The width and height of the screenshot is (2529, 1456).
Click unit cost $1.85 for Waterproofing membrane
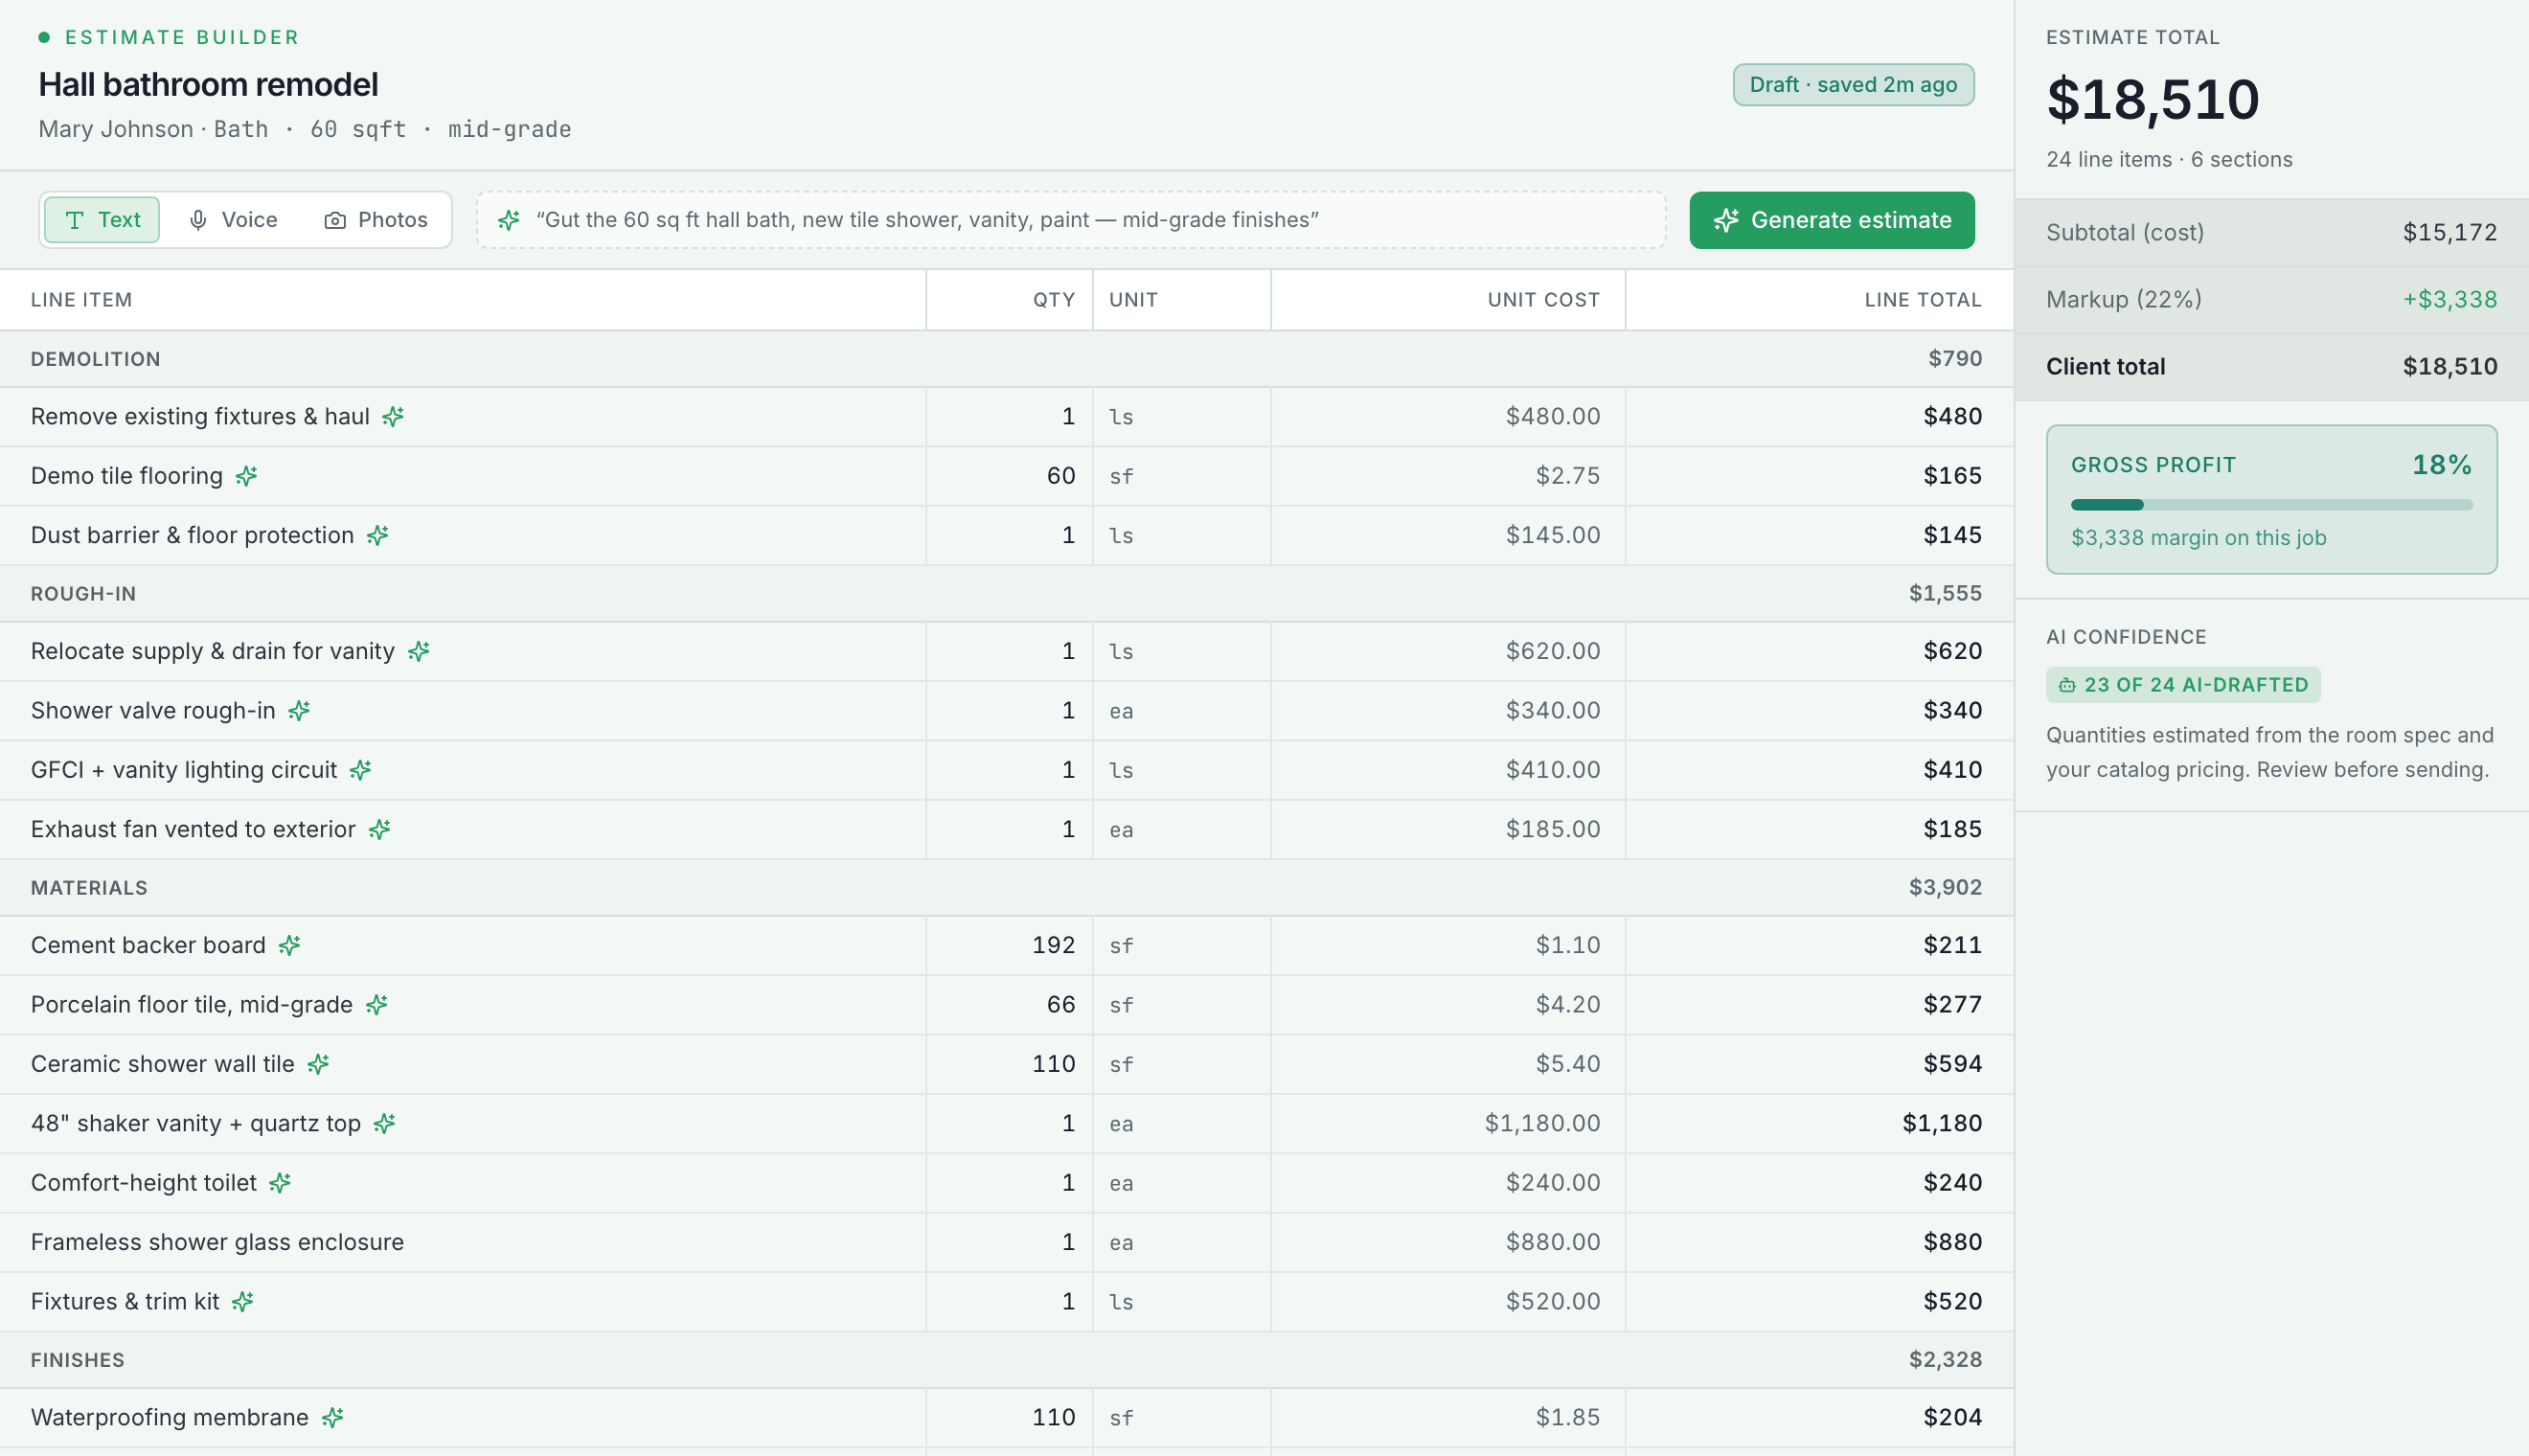(x=1567, y=1417)
